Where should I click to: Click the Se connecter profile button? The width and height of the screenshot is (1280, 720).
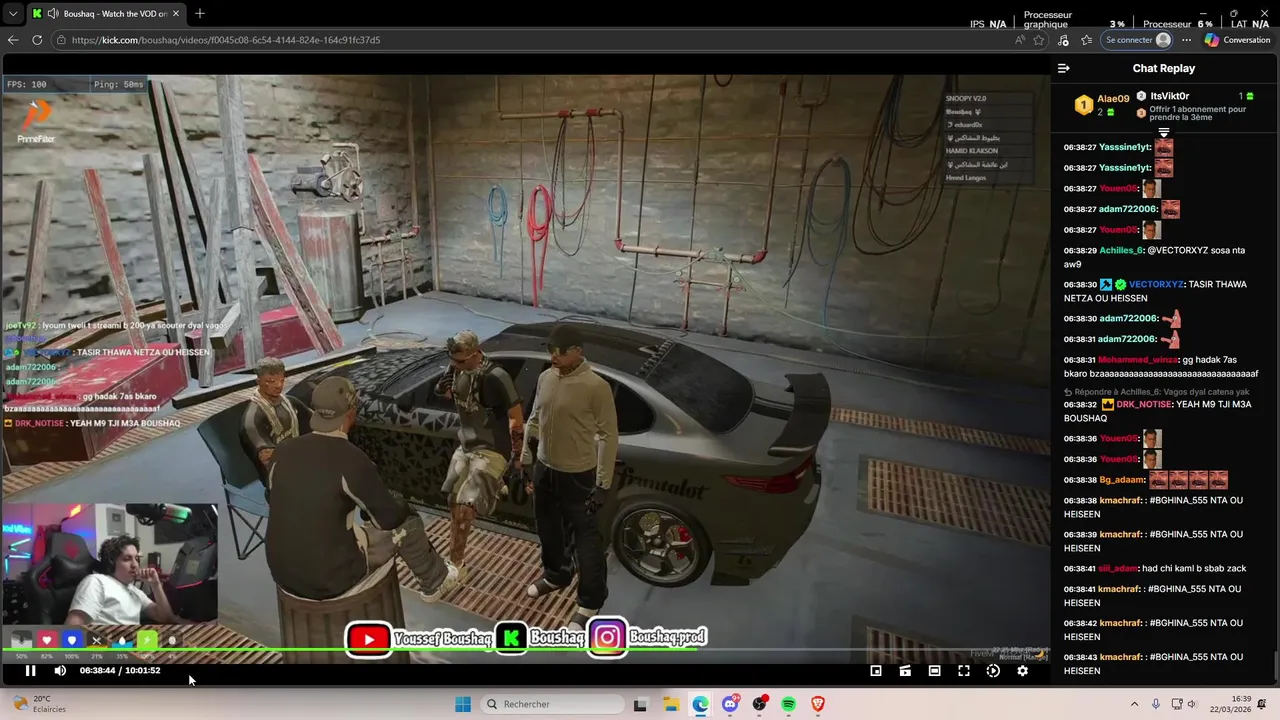click(1137, 40)
